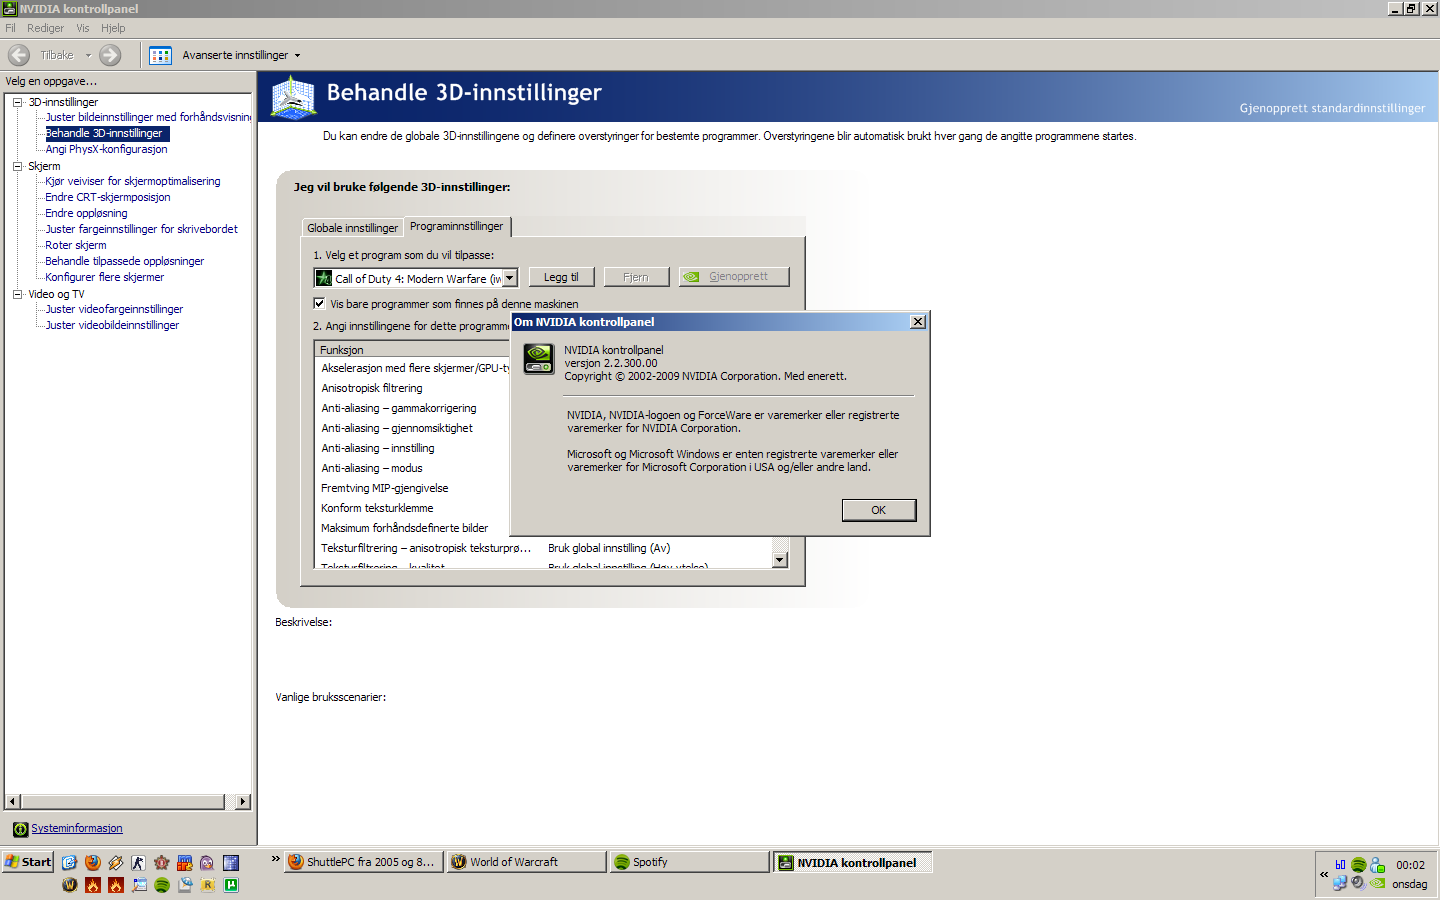
Task: Open Avanserte innstillinger dropdown arrow
Action: pos(297,56)
